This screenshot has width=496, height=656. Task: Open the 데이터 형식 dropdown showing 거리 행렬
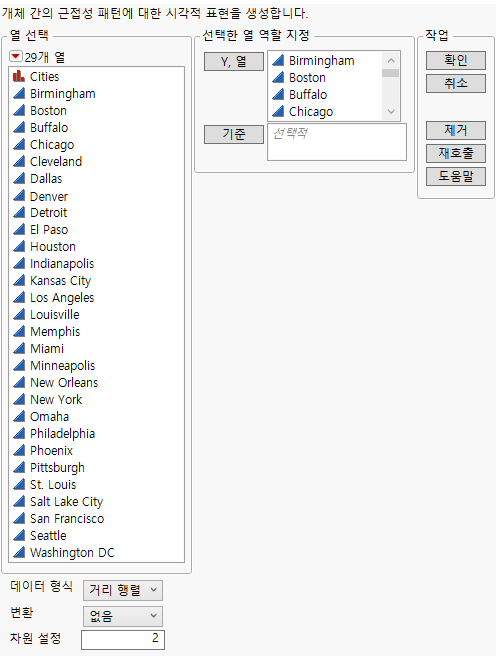[123, 590]
